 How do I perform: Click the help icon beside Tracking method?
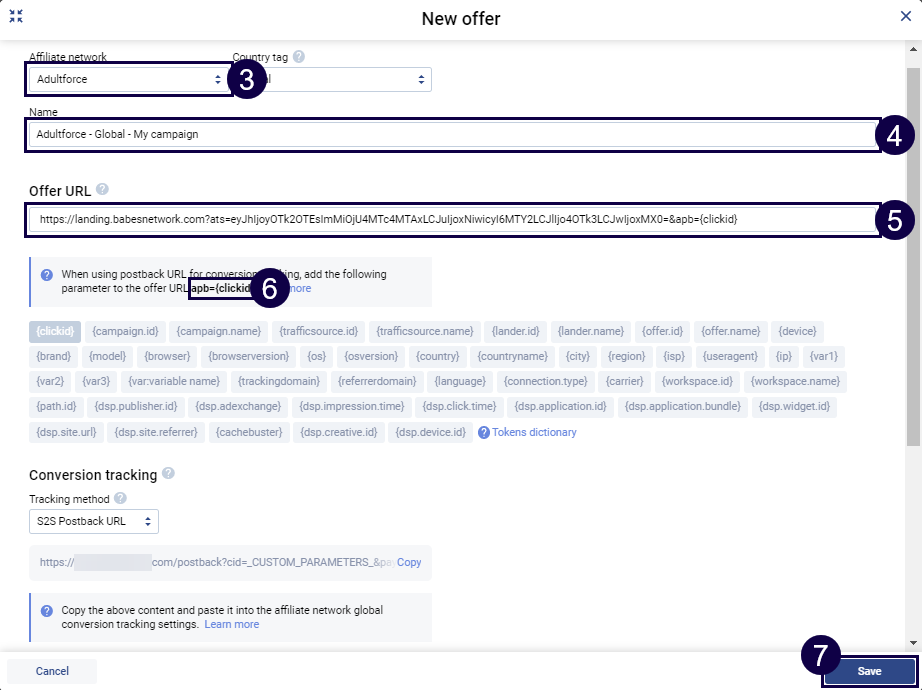point(120,498)
